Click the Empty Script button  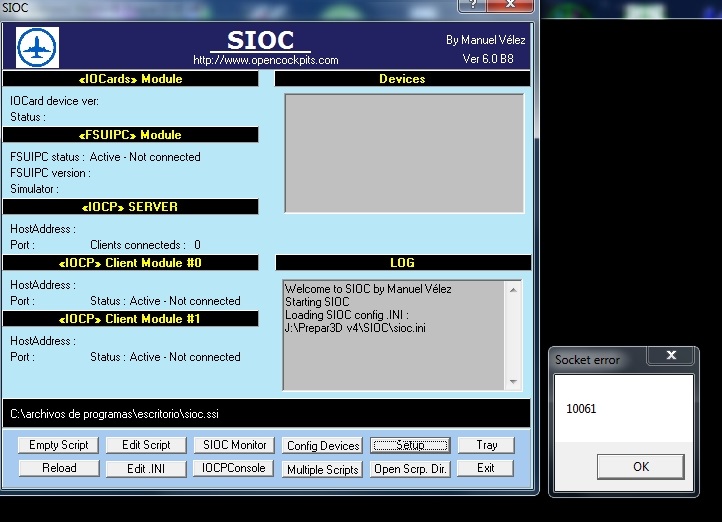tap(58, 445)
